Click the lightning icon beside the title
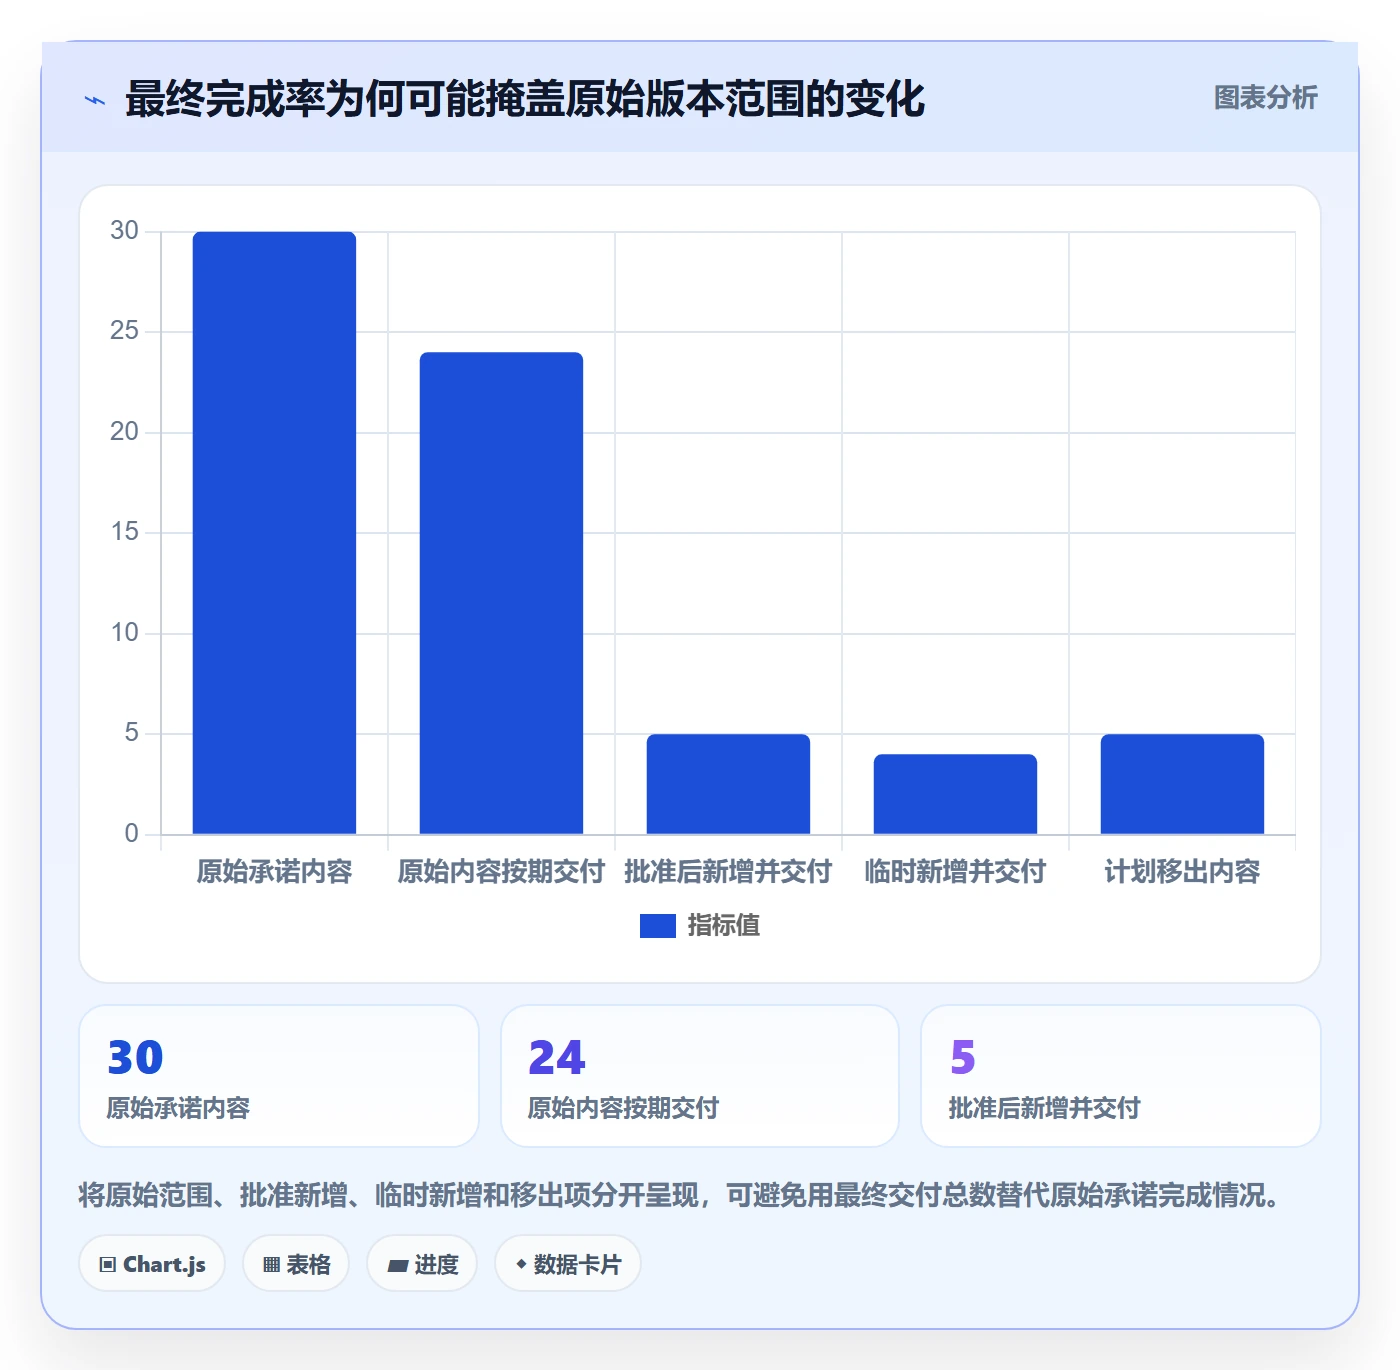Screen dimensions: 1400x1370 point(95,100)
